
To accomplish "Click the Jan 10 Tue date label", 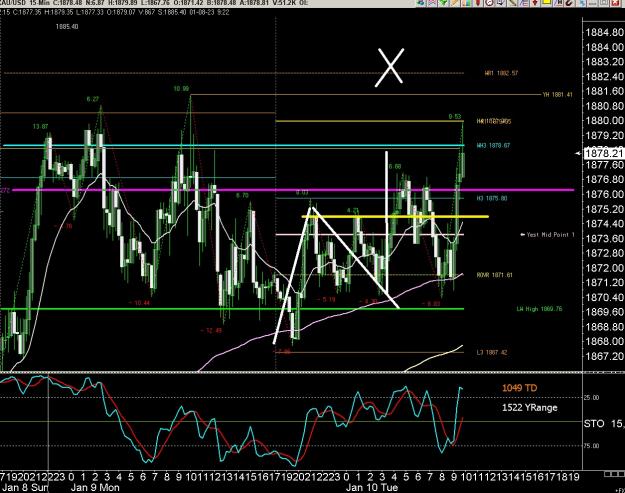I will [x=371, y=487].
